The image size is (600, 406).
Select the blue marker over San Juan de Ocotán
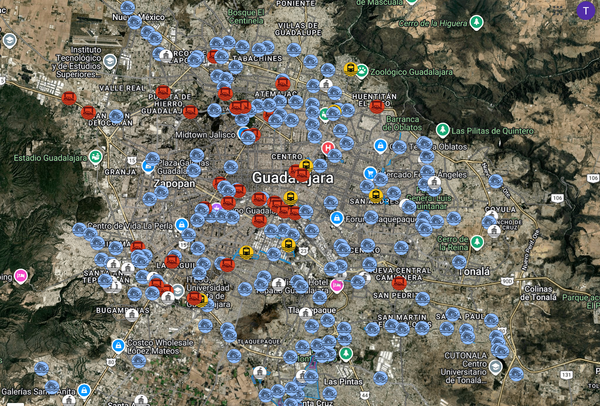point(116,116)
